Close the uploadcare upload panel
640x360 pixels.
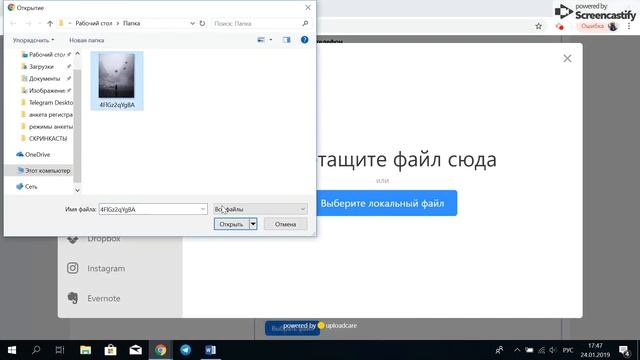pyautogui.click(x=567, y=58)
